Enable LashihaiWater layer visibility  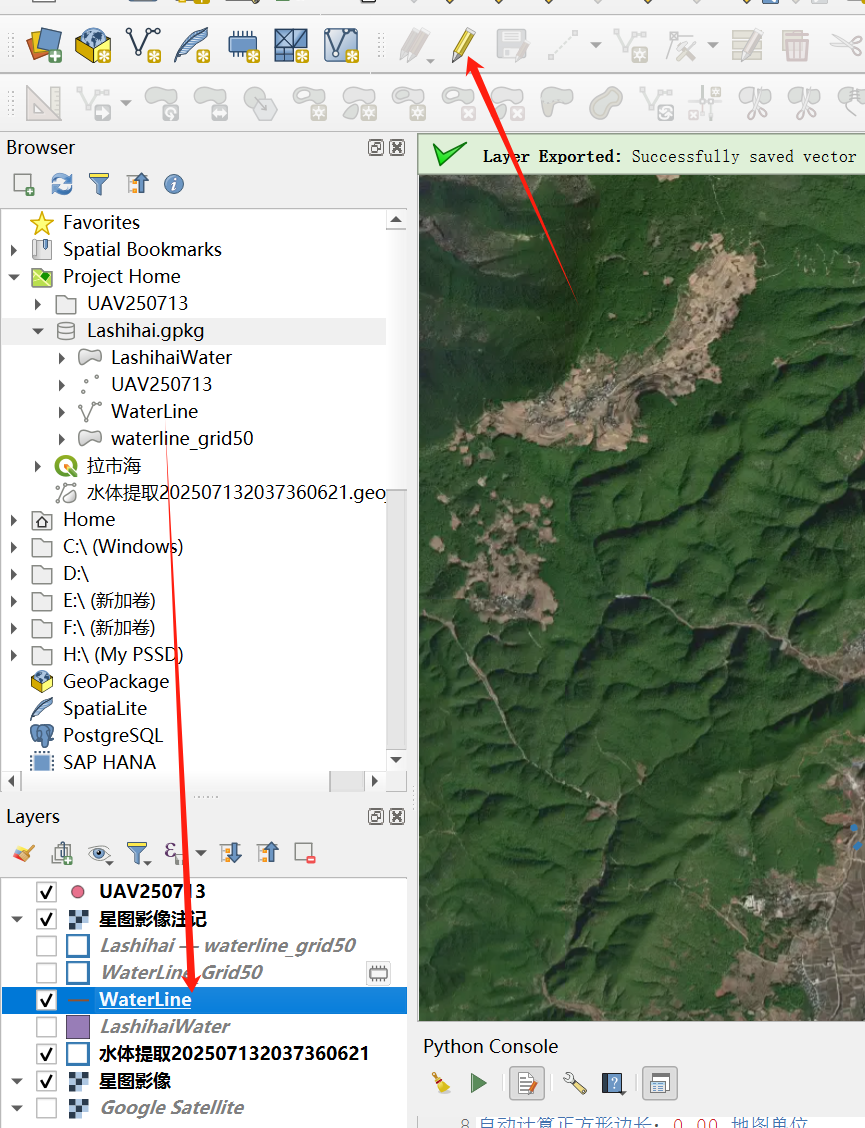tap(46, 1027)
